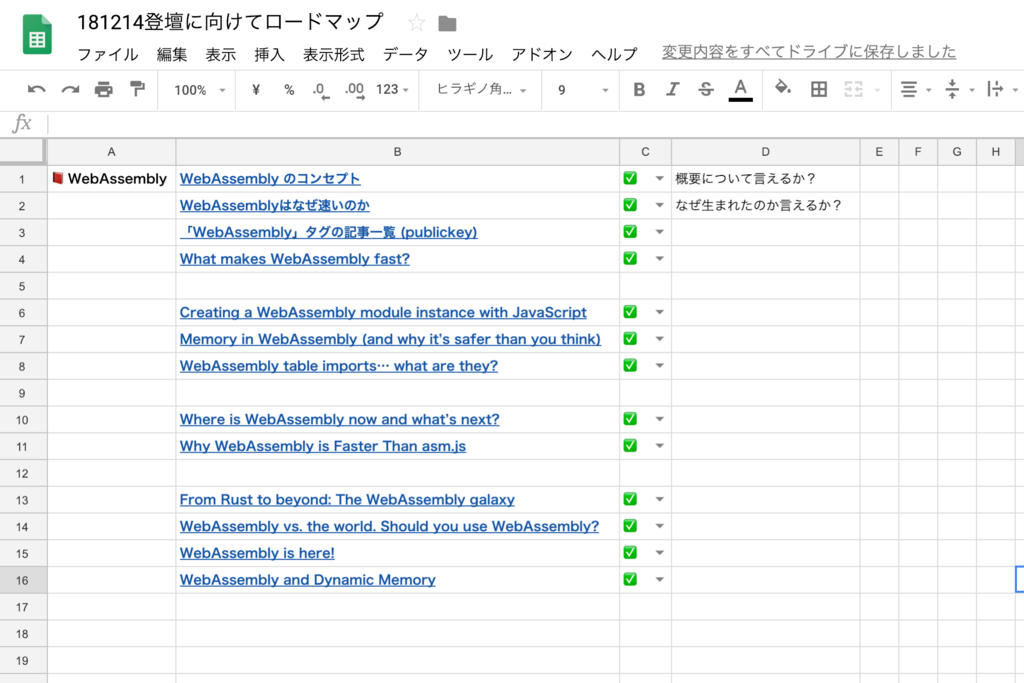The image size is (1024, 683).
Task: Select the green check in row 2
Action: (x=630, y=204)
